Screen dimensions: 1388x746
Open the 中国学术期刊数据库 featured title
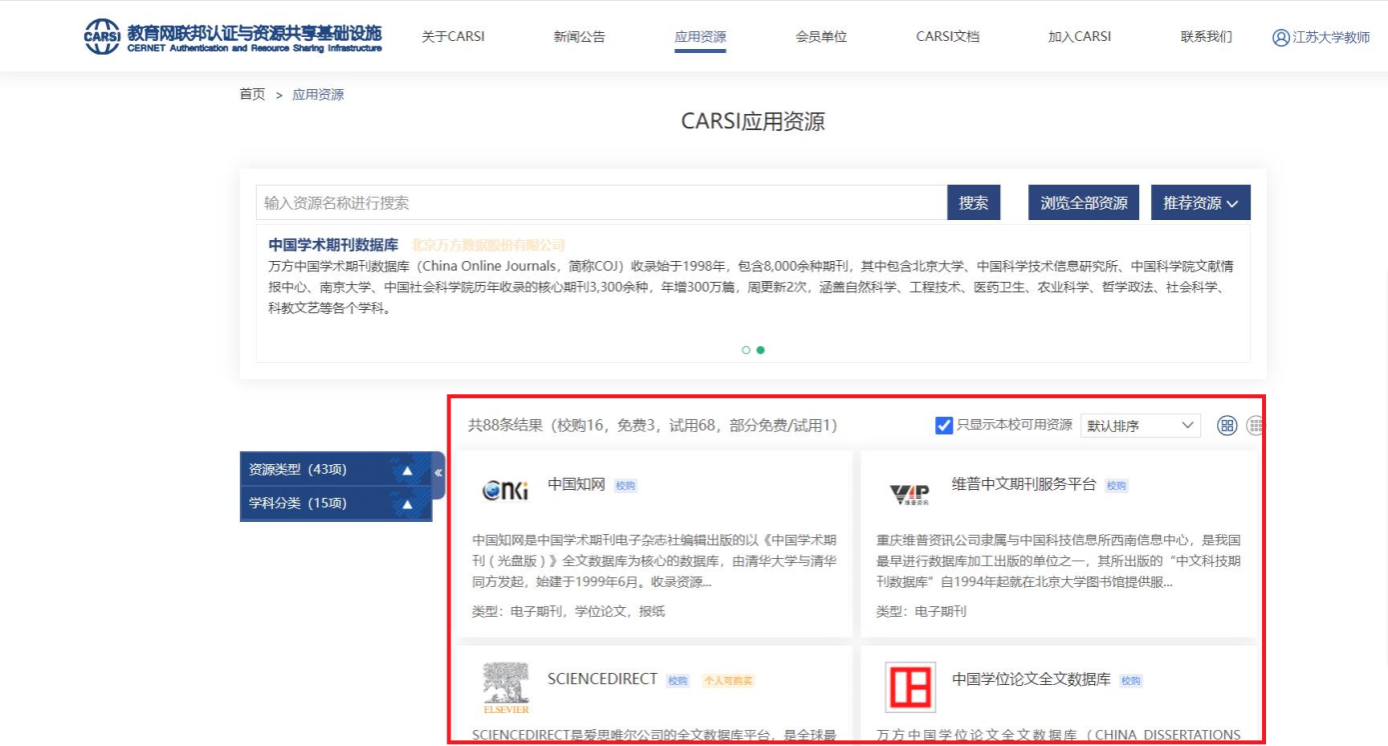333,245
